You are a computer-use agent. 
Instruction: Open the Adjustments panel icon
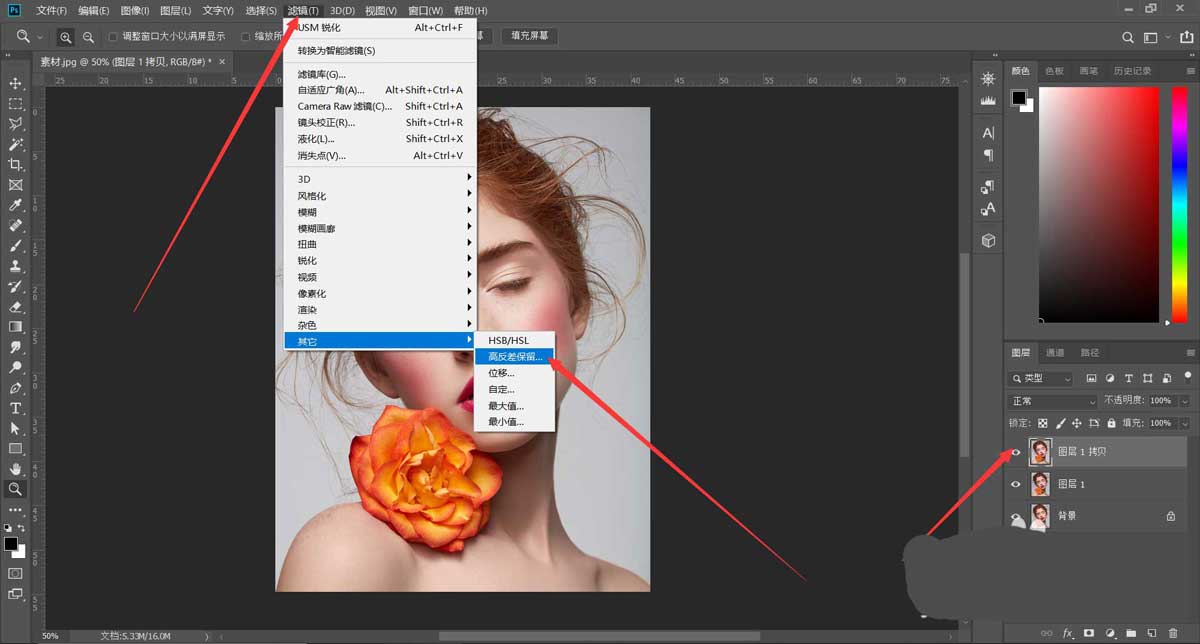[987, 78]
